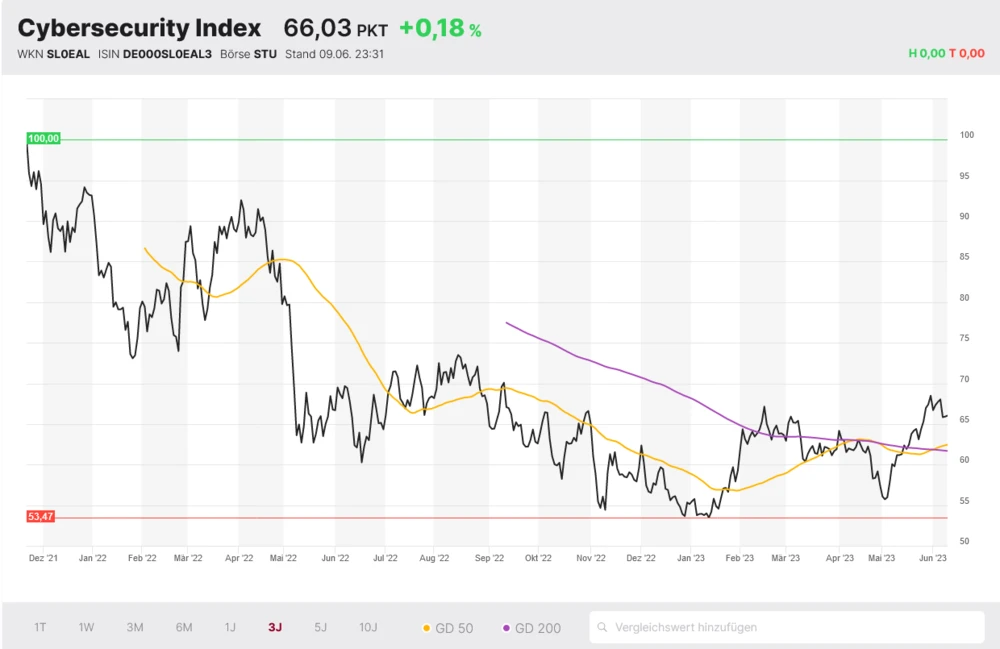The height and width of the screenshot is (649, 1000).
Task: Click the red 53,47 low marker
Action: 41,516
